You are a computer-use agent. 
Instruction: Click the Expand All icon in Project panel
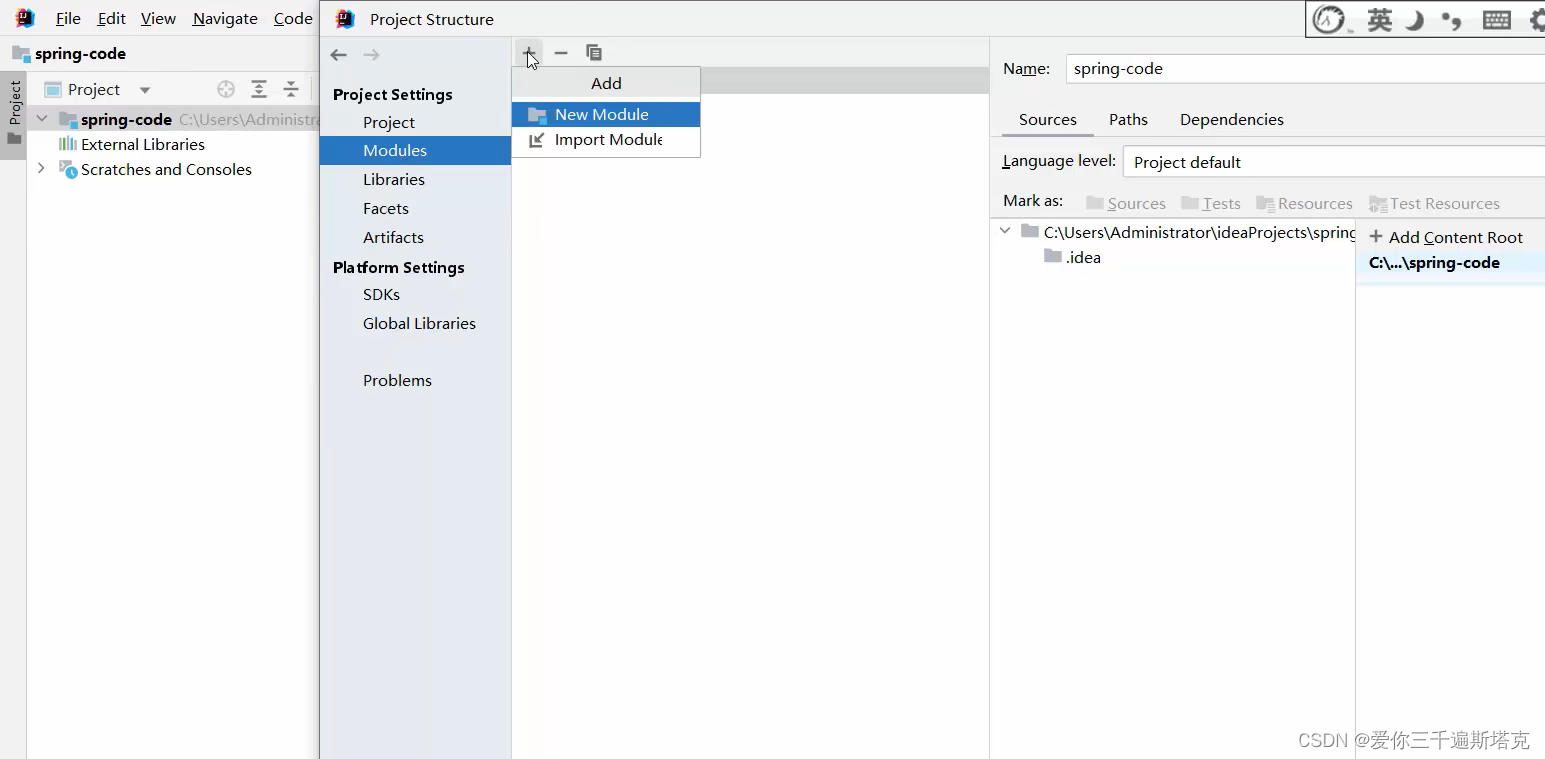tap(259, 89)
